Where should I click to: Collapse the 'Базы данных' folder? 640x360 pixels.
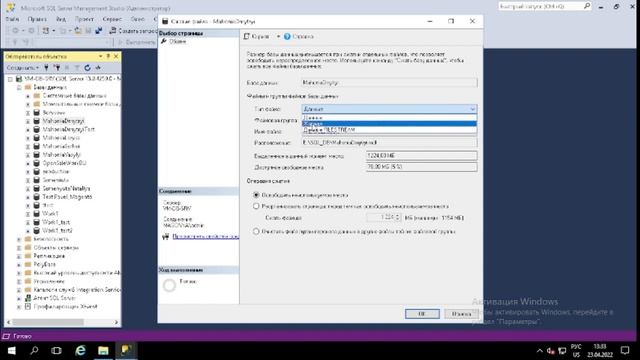[19, 87]
